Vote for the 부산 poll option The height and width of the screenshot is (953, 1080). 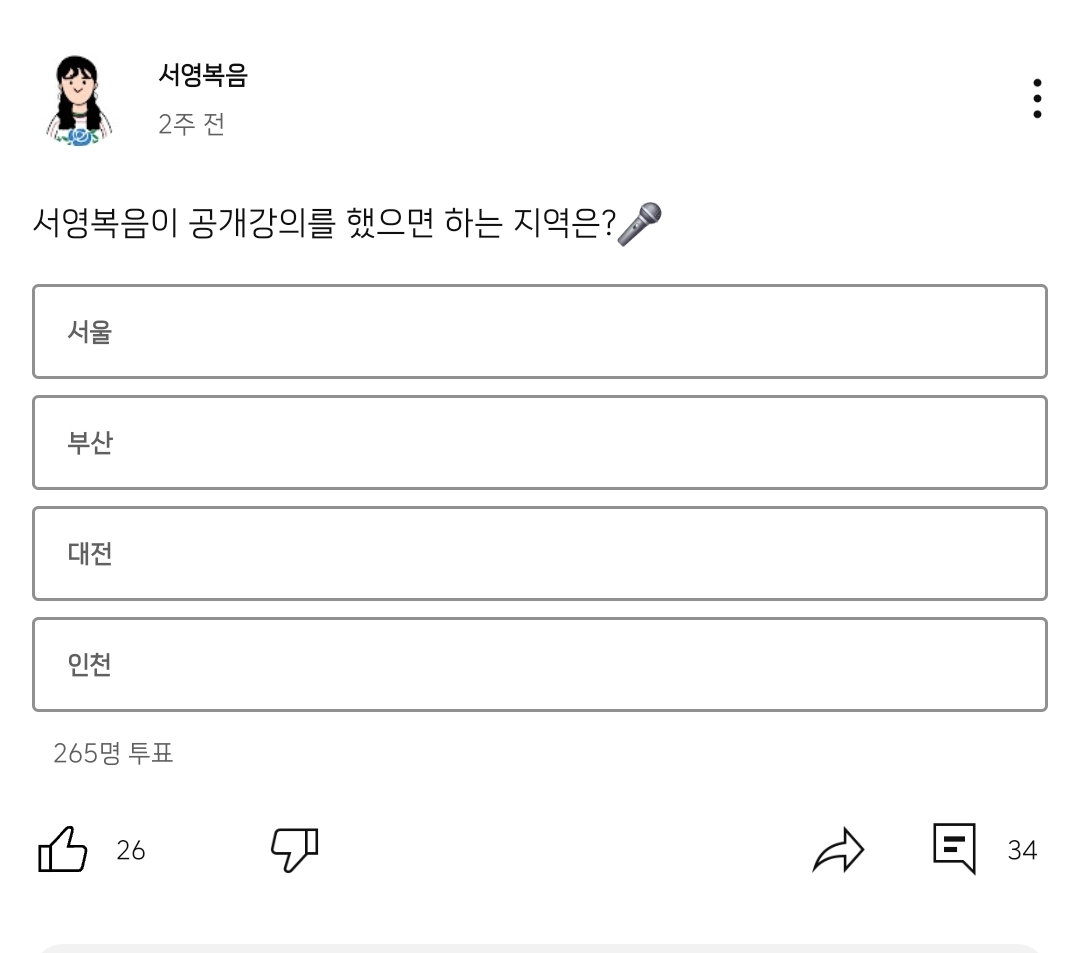[540, 443]
